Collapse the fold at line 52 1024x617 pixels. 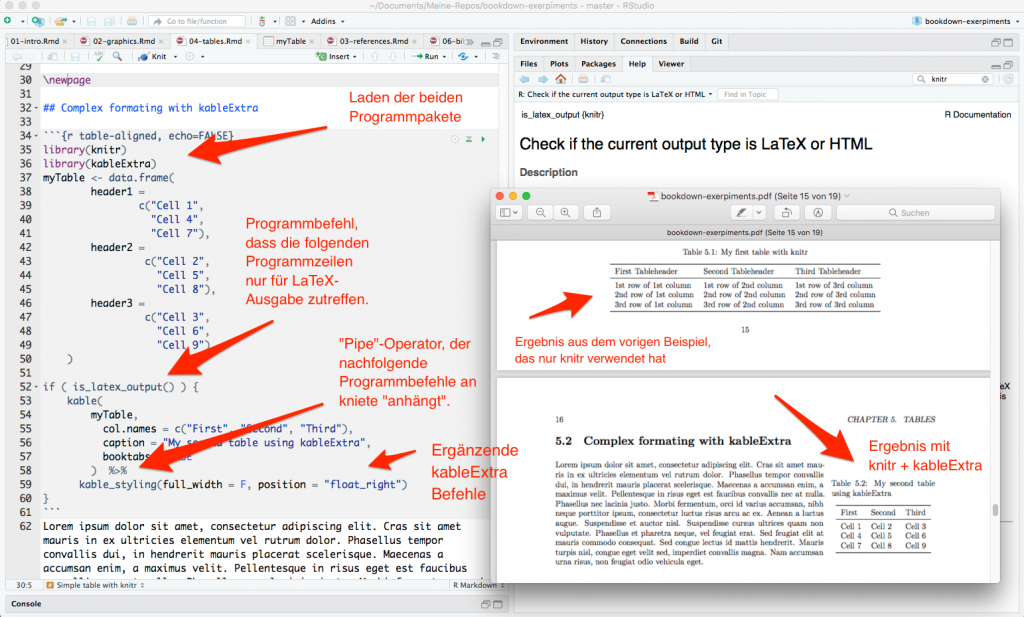click(36, 387)
